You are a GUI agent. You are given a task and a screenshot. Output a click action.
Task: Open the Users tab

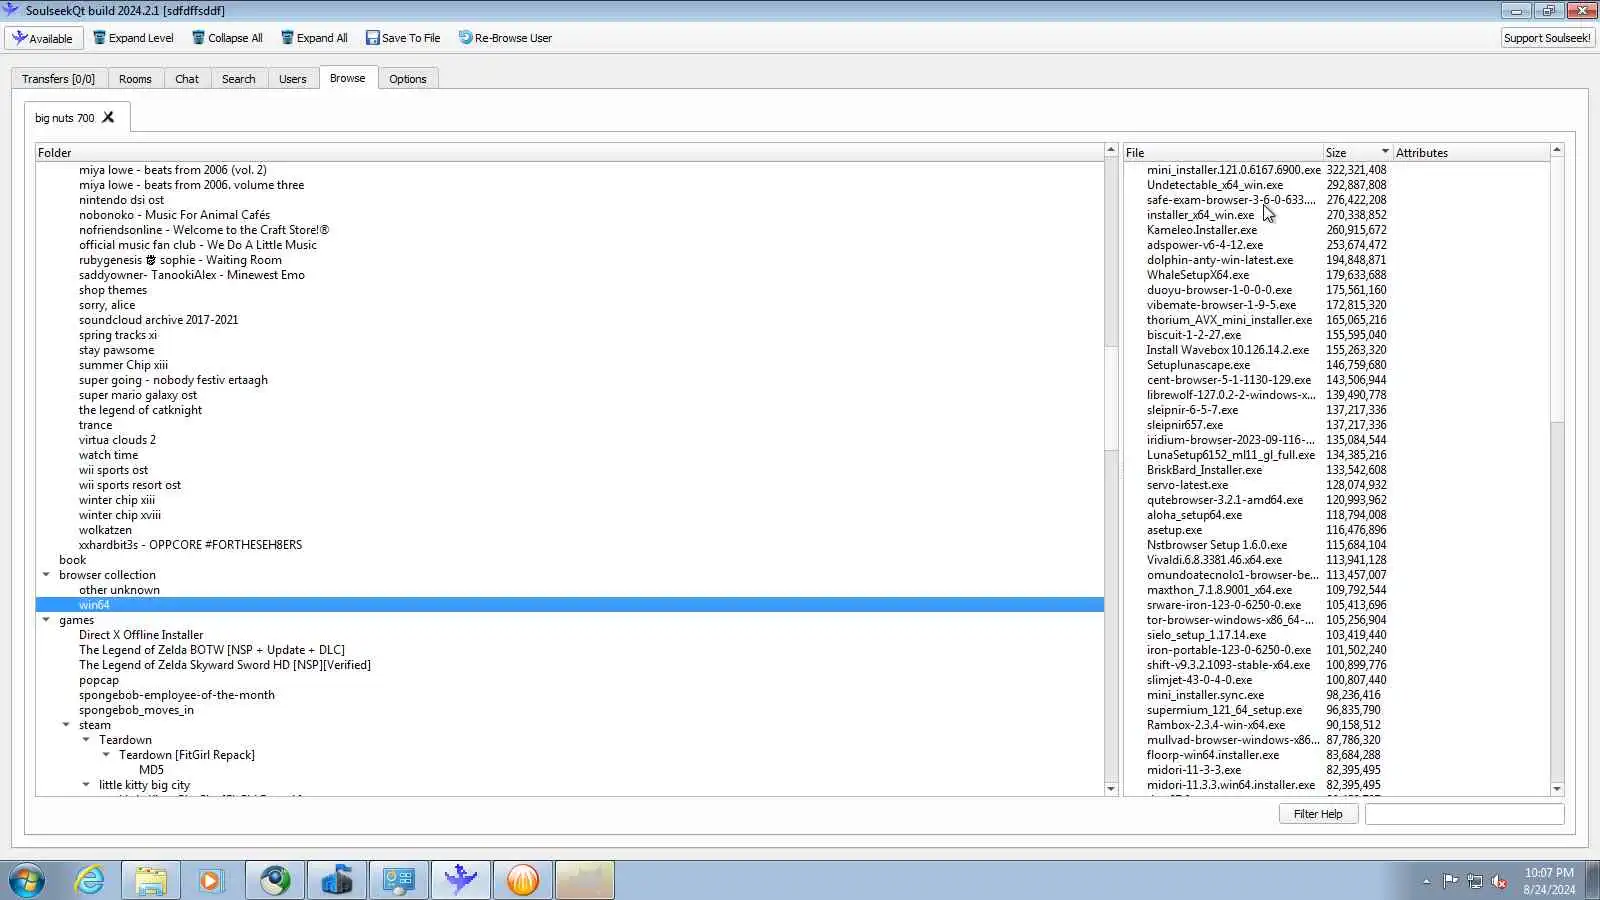point(293,79)
